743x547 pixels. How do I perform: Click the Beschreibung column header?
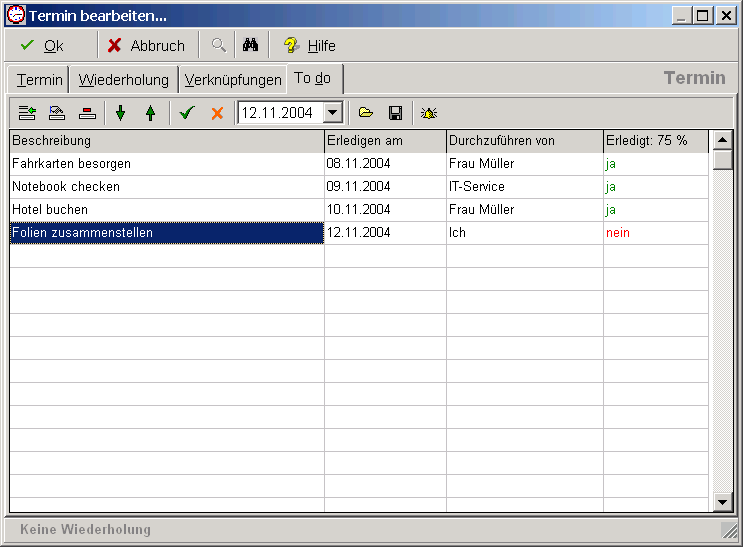(x=167, y=141)
